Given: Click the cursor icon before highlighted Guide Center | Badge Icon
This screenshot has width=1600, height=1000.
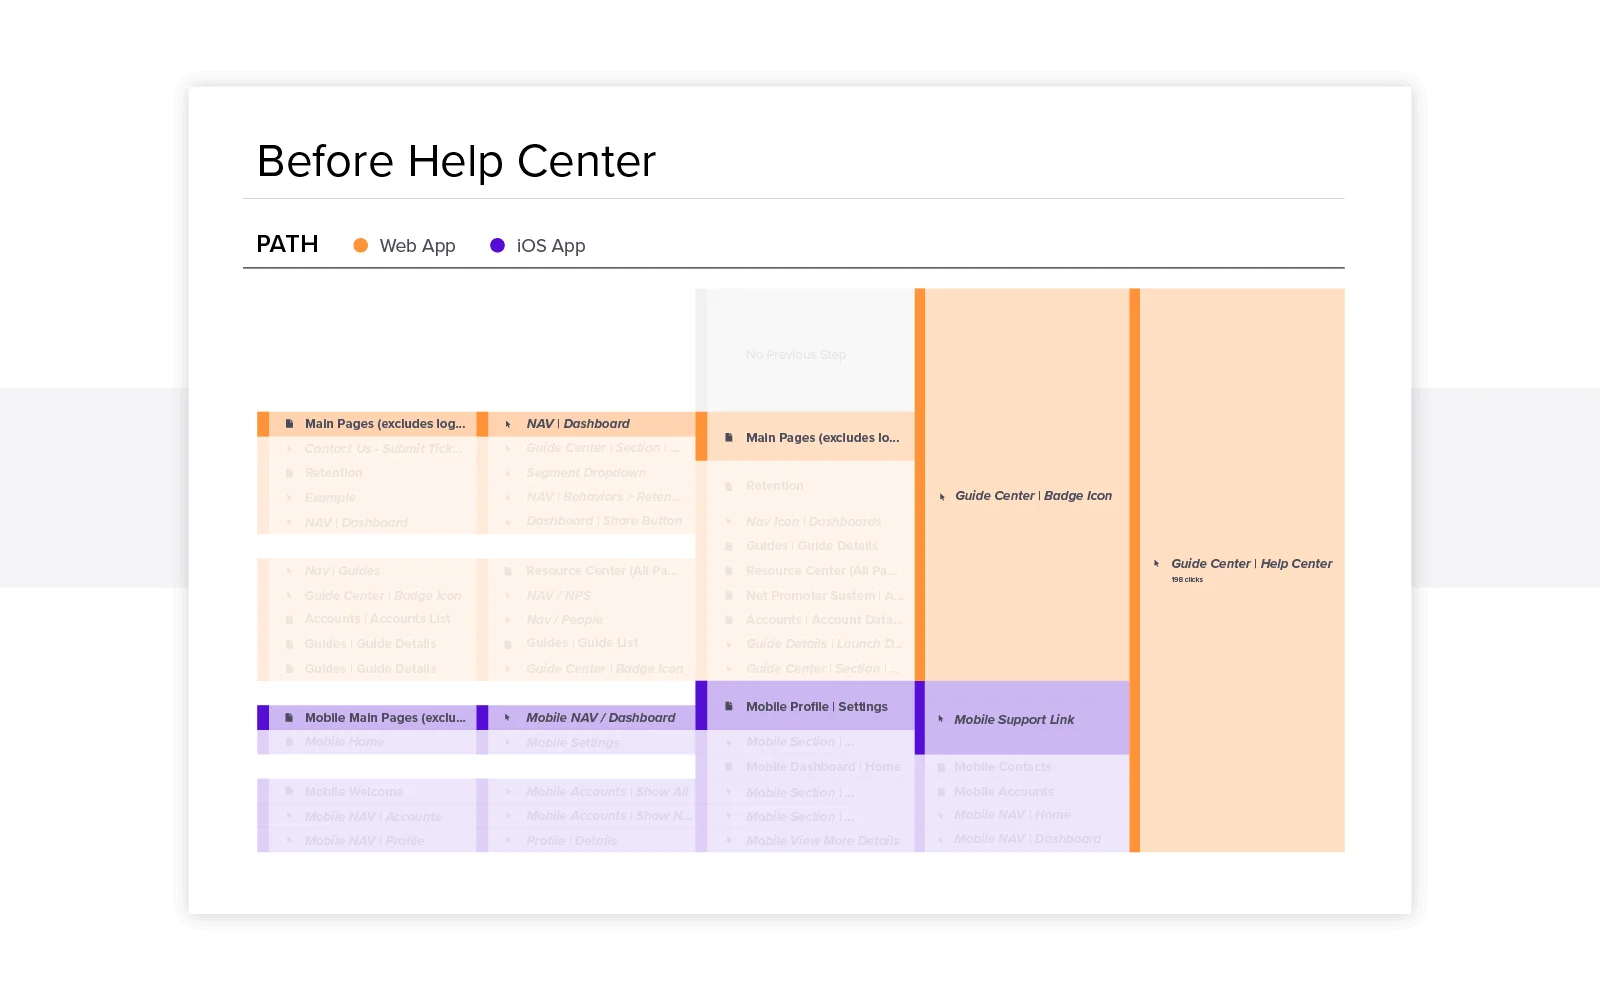Looking at the screenshot, I should coord(942,496).
